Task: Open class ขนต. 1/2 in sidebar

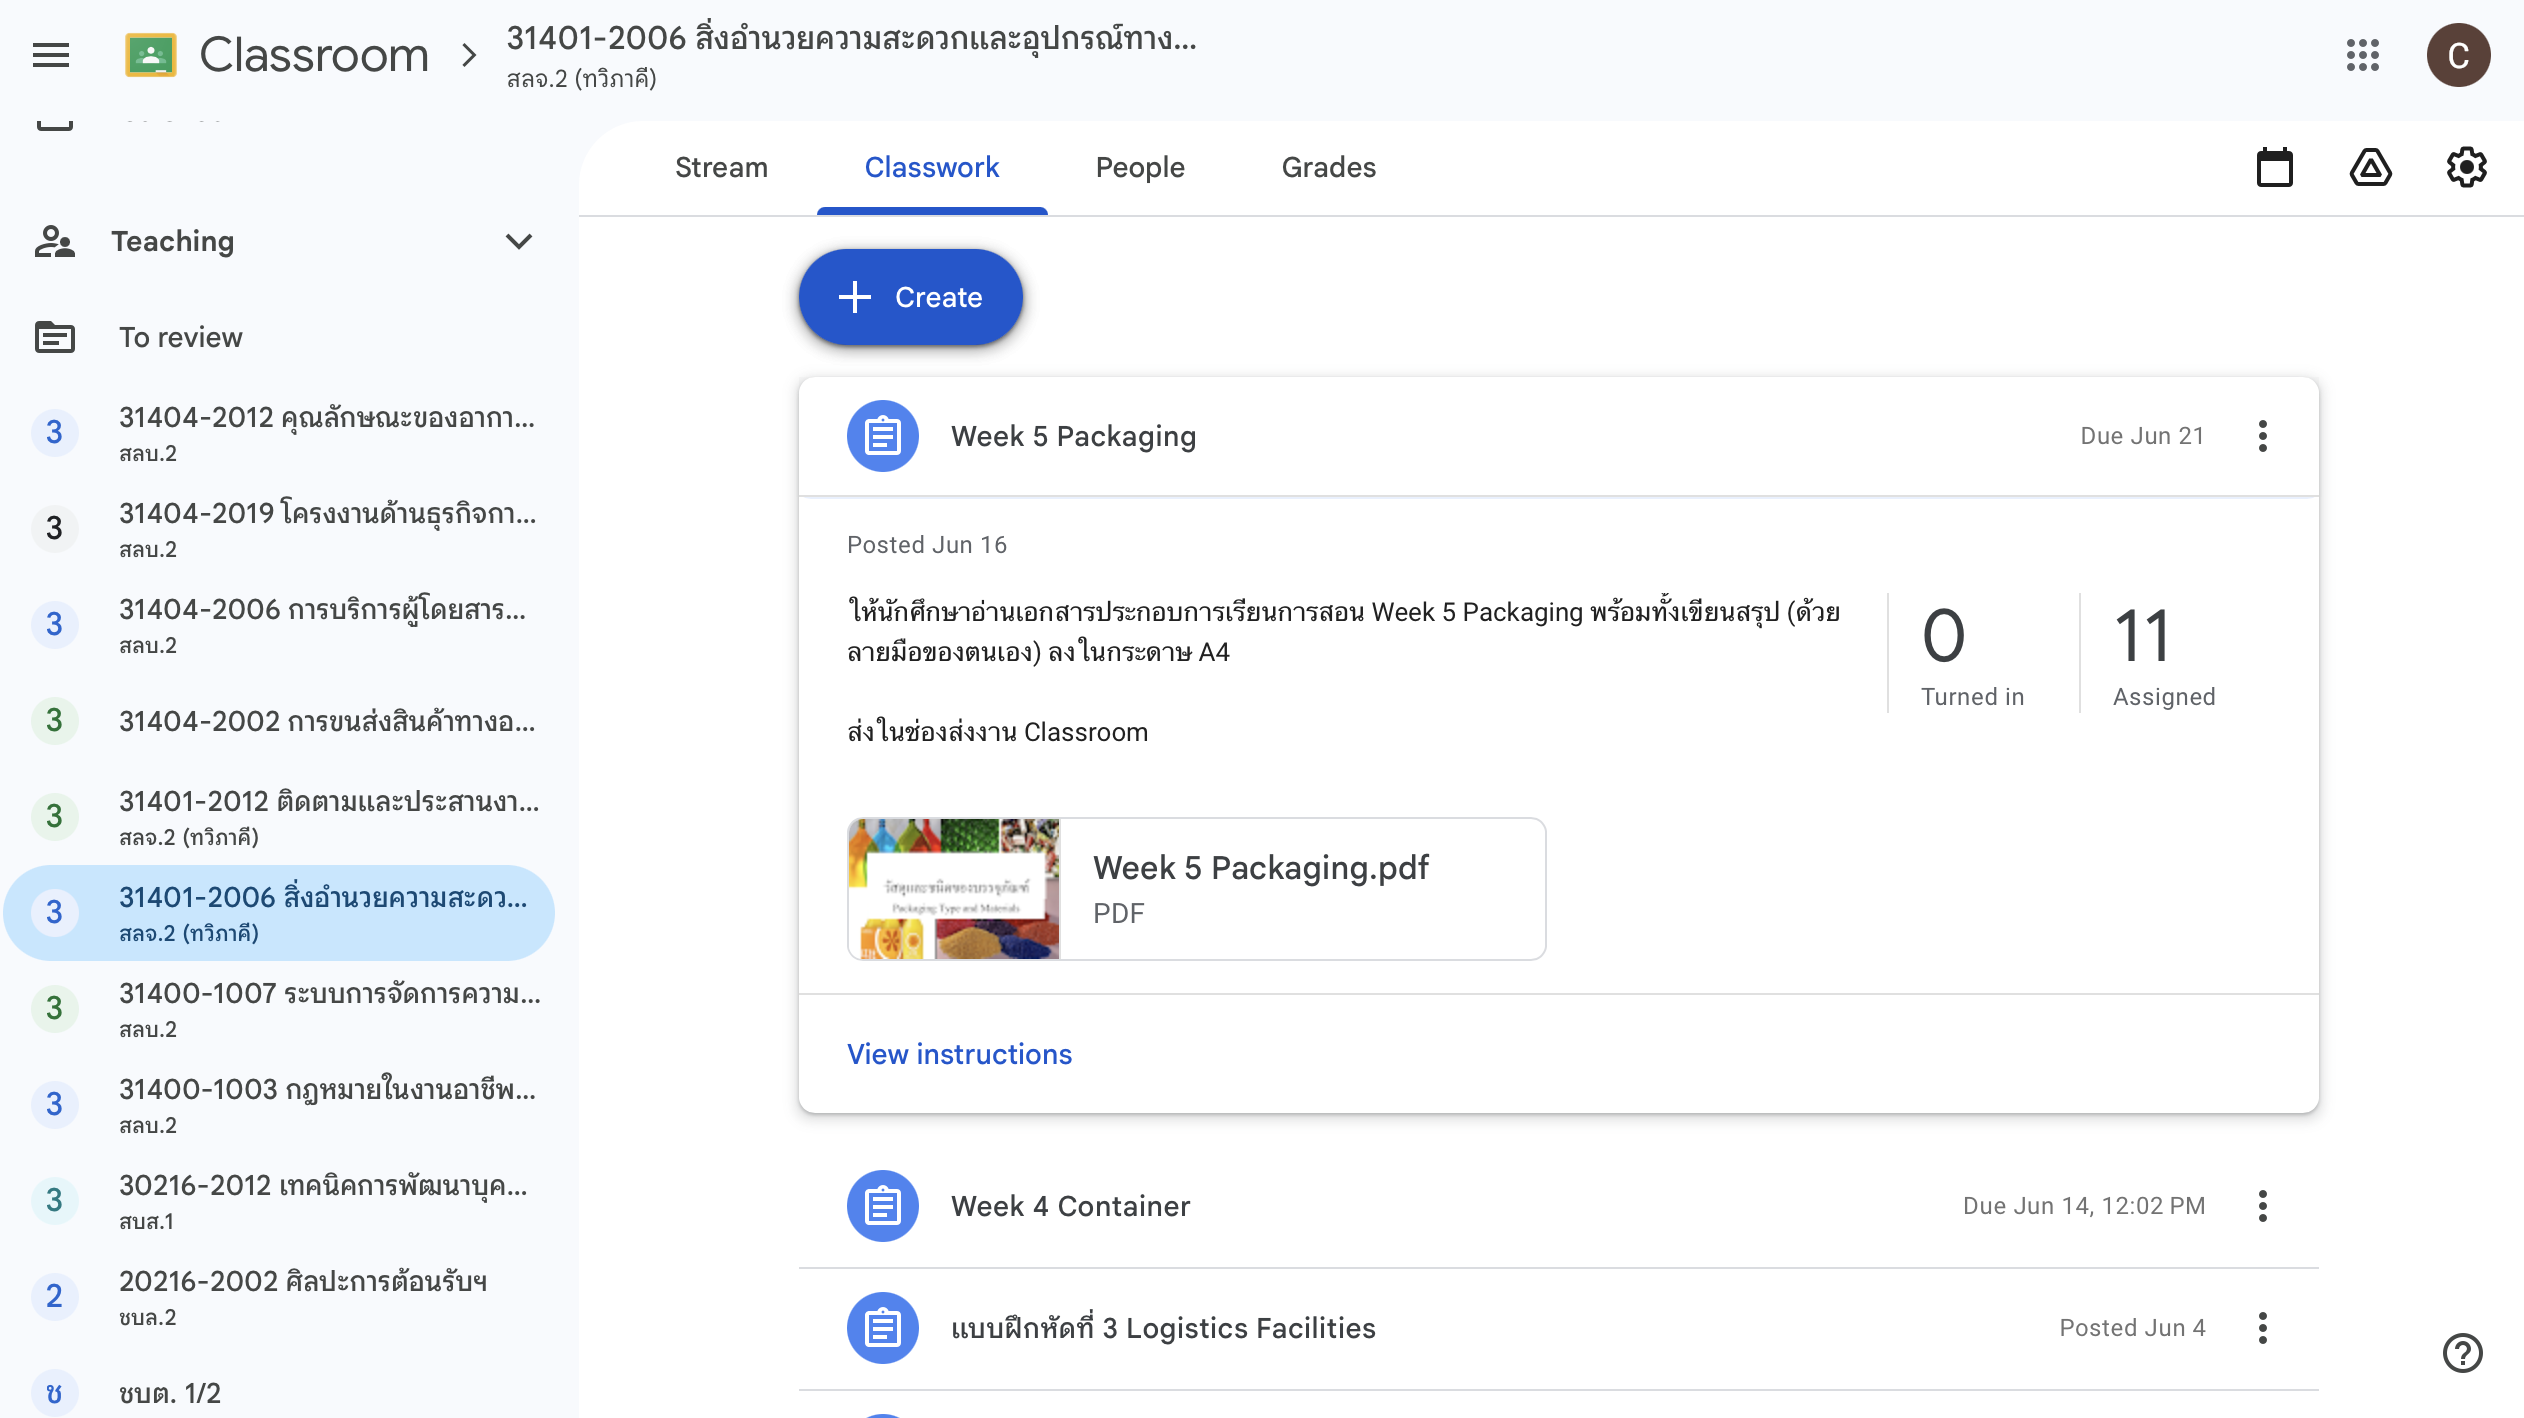Action: click(280, 1392)
